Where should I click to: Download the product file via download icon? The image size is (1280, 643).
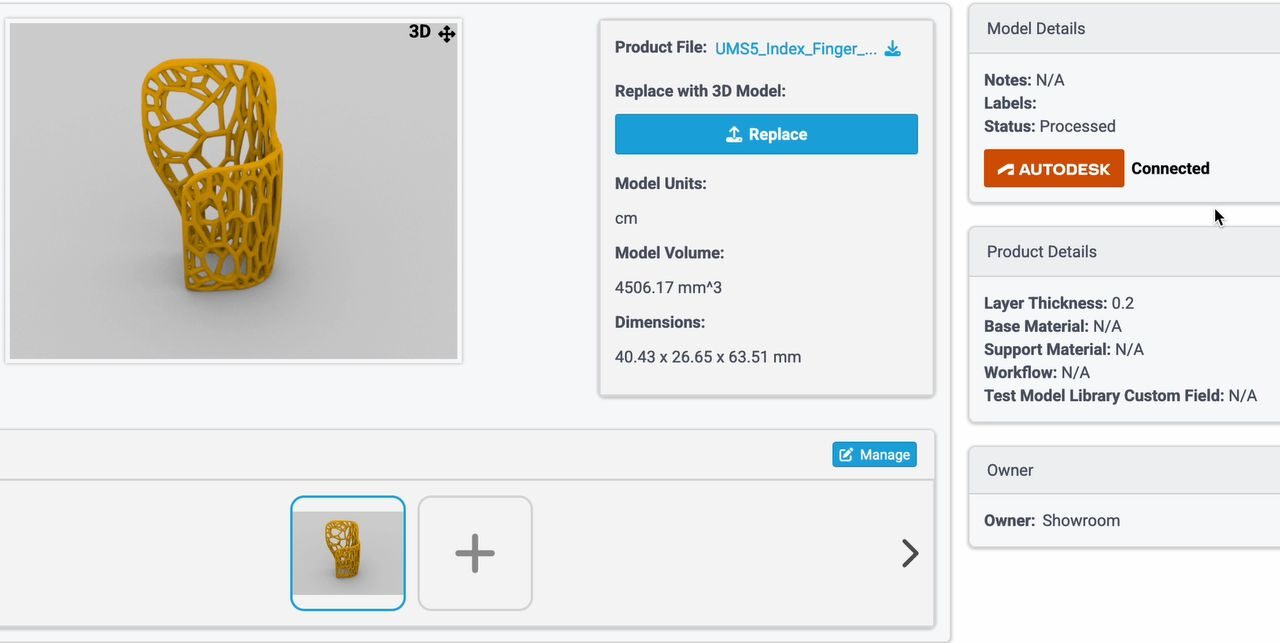[893, 48]
